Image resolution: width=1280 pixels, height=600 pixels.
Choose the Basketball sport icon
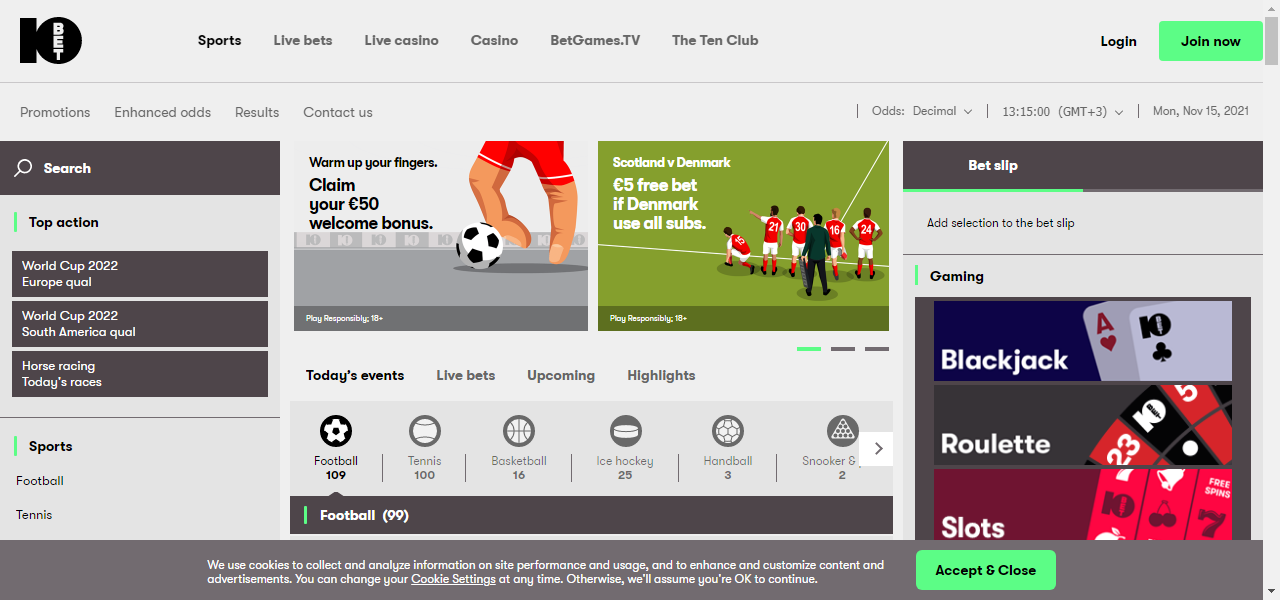pos(519,432)
